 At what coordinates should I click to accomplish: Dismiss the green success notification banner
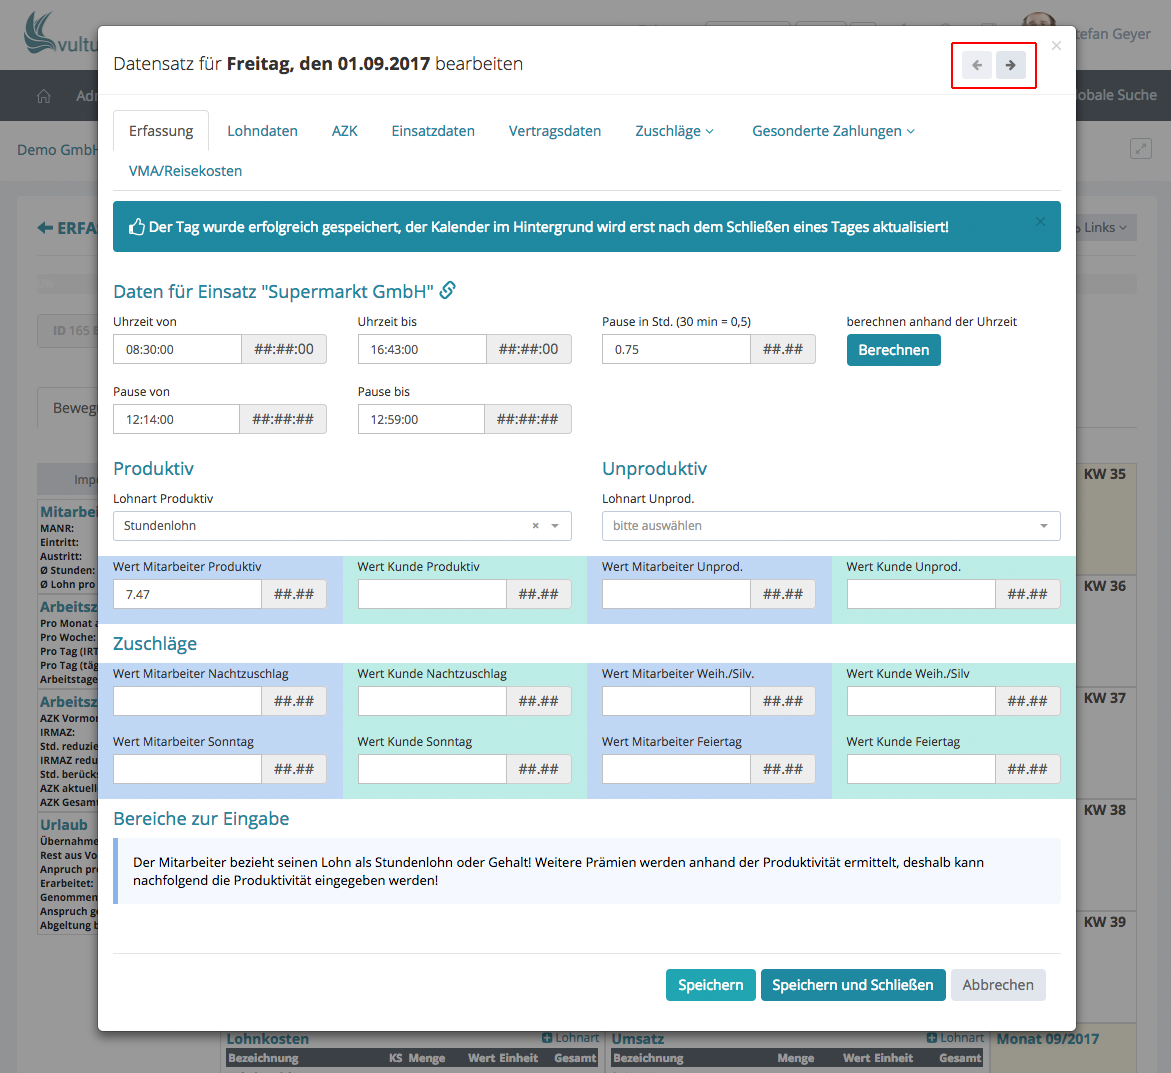click(x=1040, y=222)
